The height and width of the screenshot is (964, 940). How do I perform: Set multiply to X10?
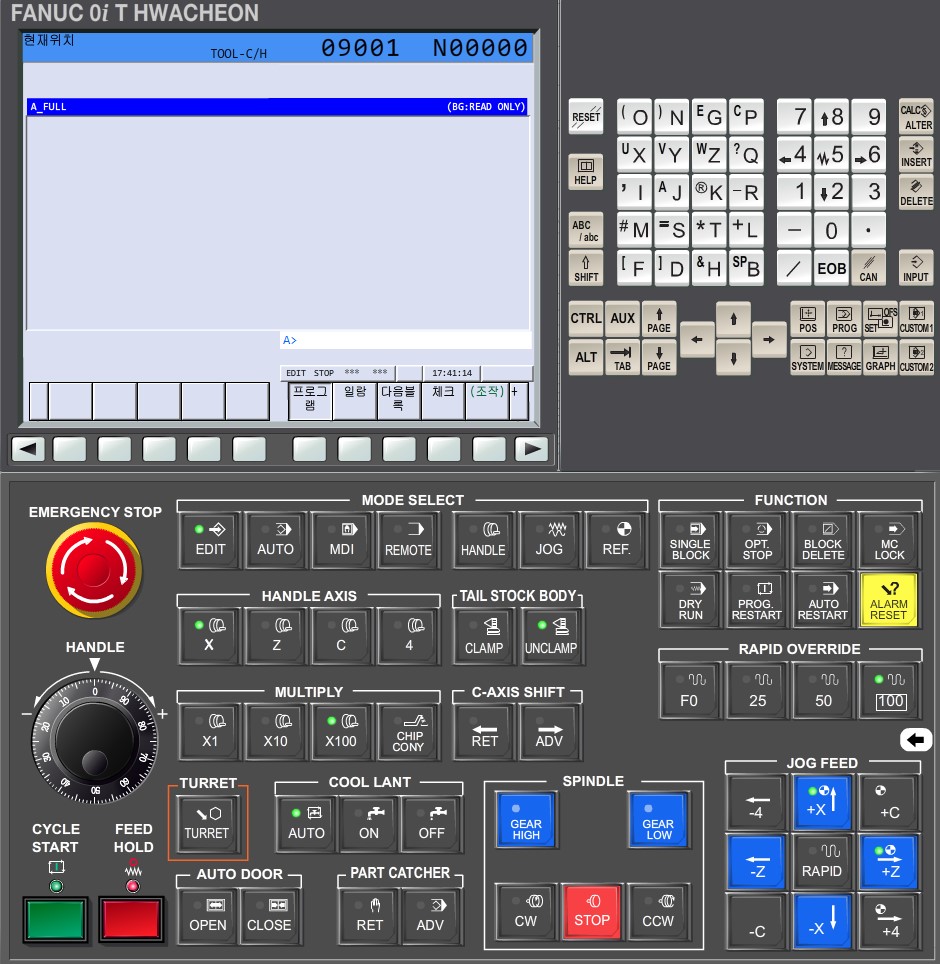point(275,732)
